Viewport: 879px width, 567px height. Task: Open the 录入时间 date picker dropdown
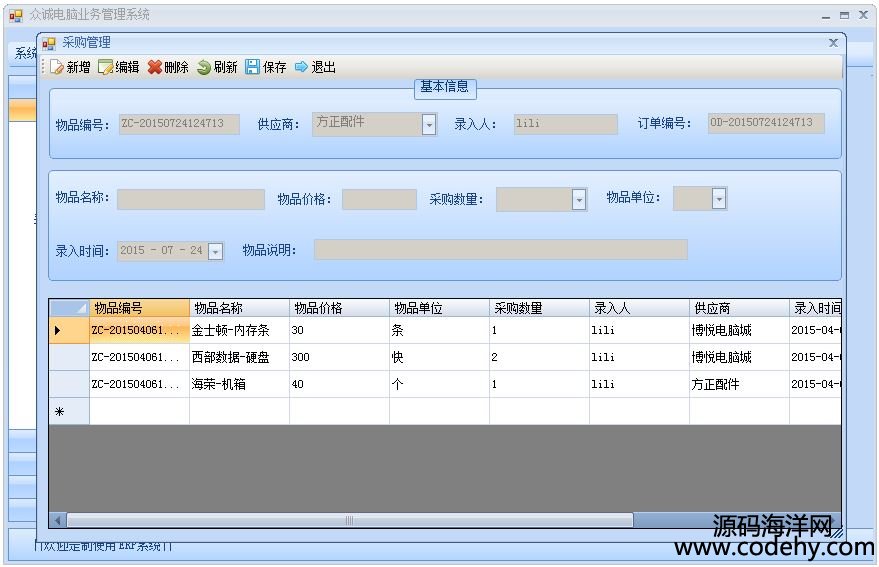tap(215, 252)
